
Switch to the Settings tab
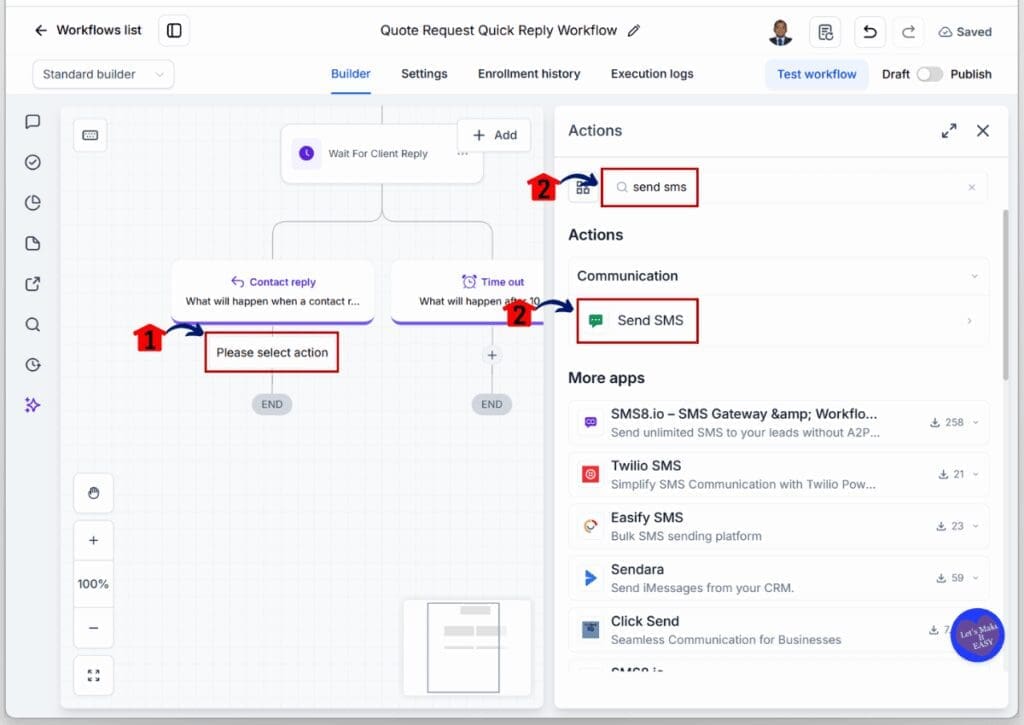(x=424, y=74)
